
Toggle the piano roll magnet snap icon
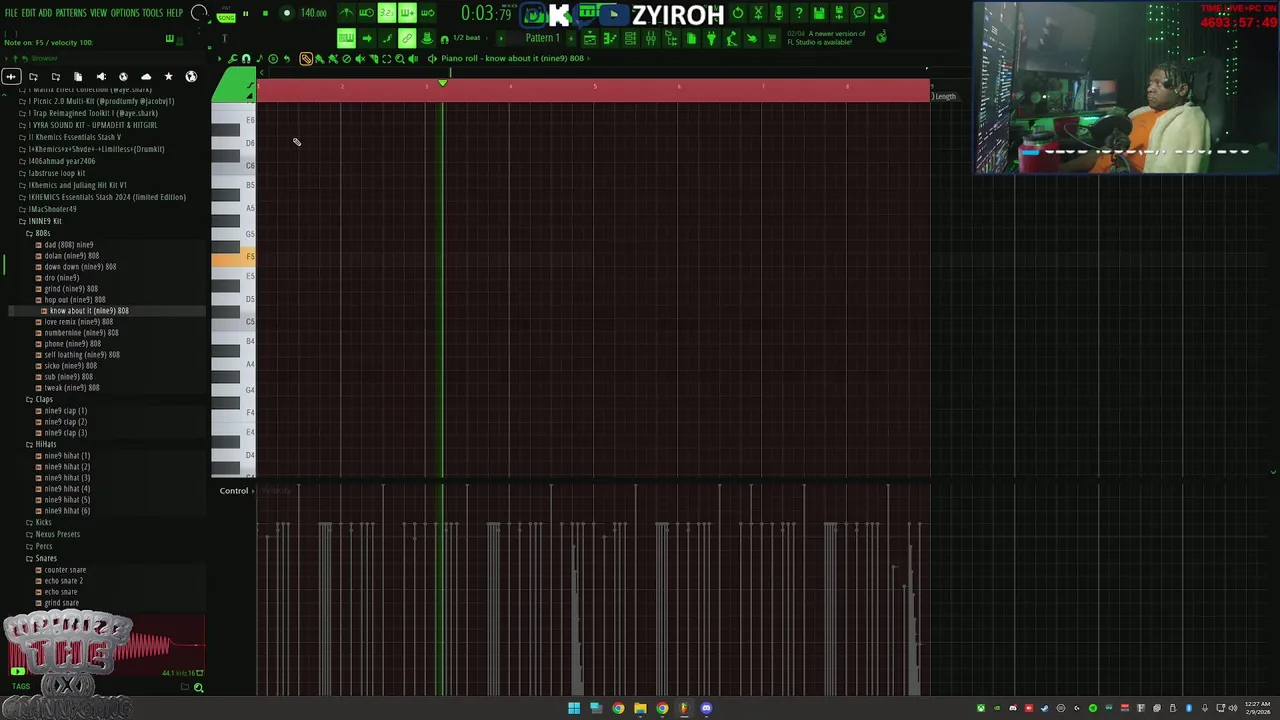(246, 59)
